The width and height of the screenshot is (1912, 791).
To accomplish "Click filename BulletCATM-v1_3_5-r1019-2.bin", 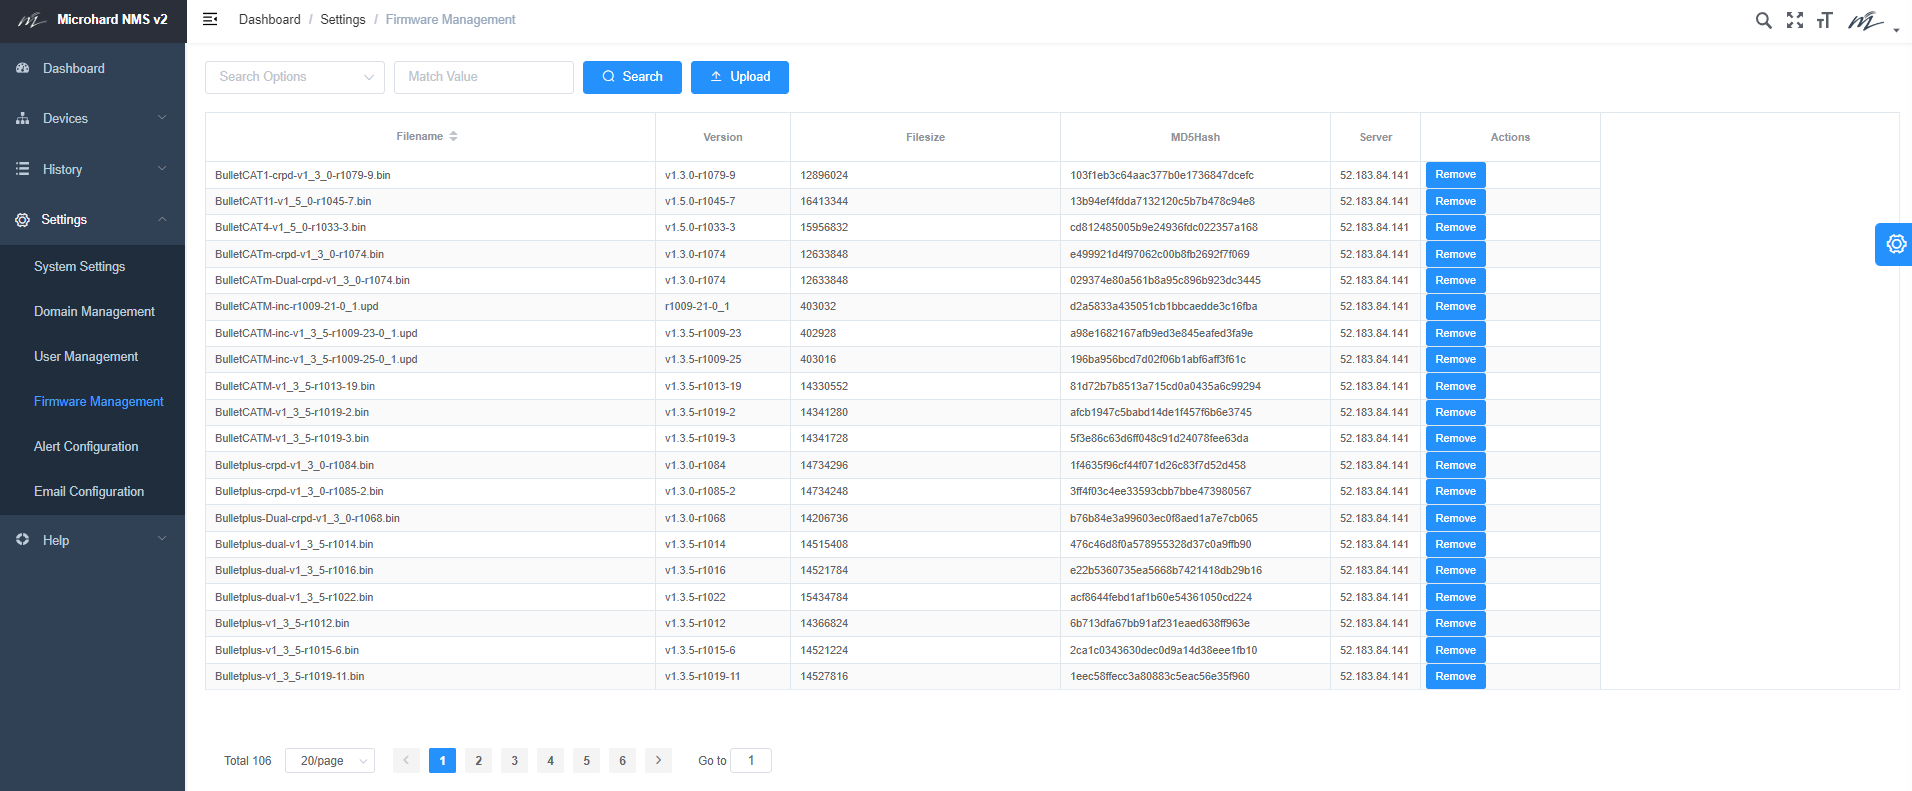I will [x=292, y=412].
